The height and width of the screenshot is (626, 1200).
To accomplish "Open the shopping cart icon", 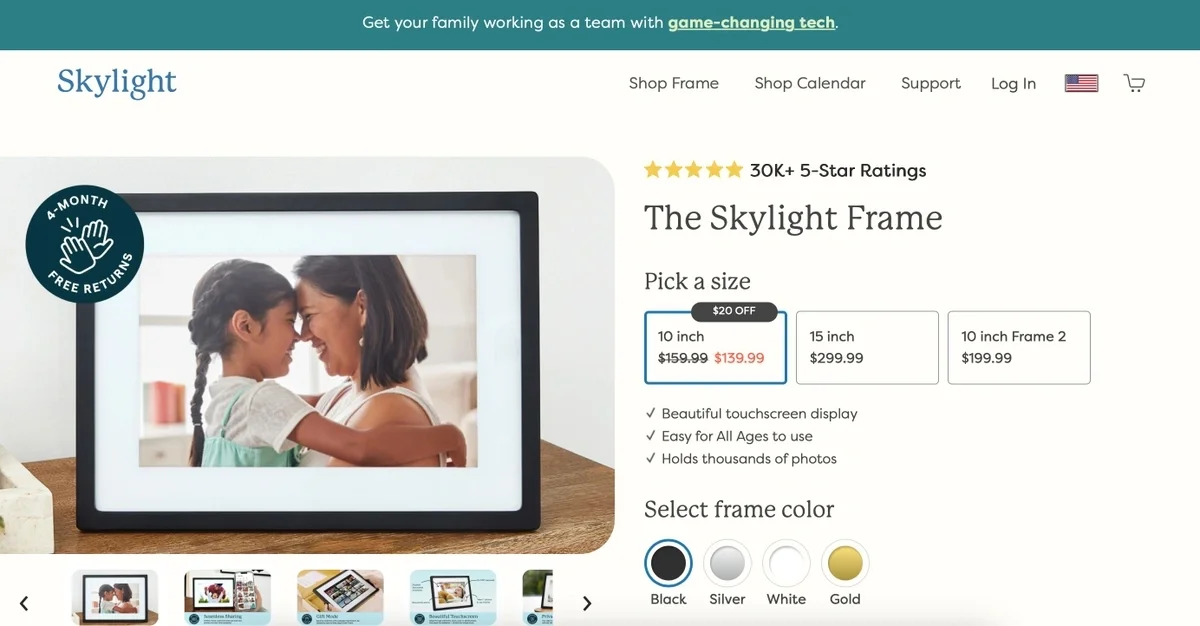I will point(1134,83).
